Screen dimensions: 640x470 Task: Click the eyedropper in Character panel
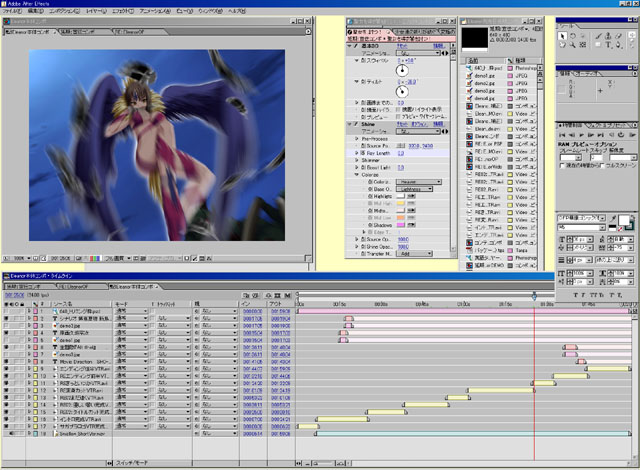(613, 219)
